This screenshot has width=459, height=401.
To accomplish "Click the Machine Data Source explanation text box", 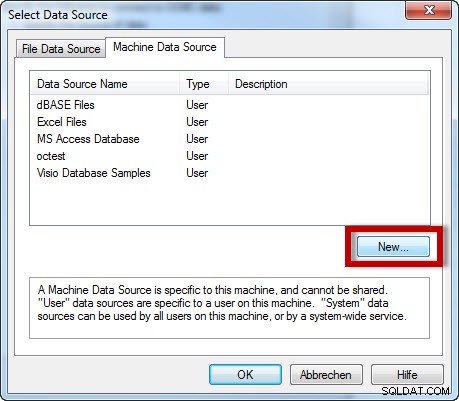I will 229,308.
